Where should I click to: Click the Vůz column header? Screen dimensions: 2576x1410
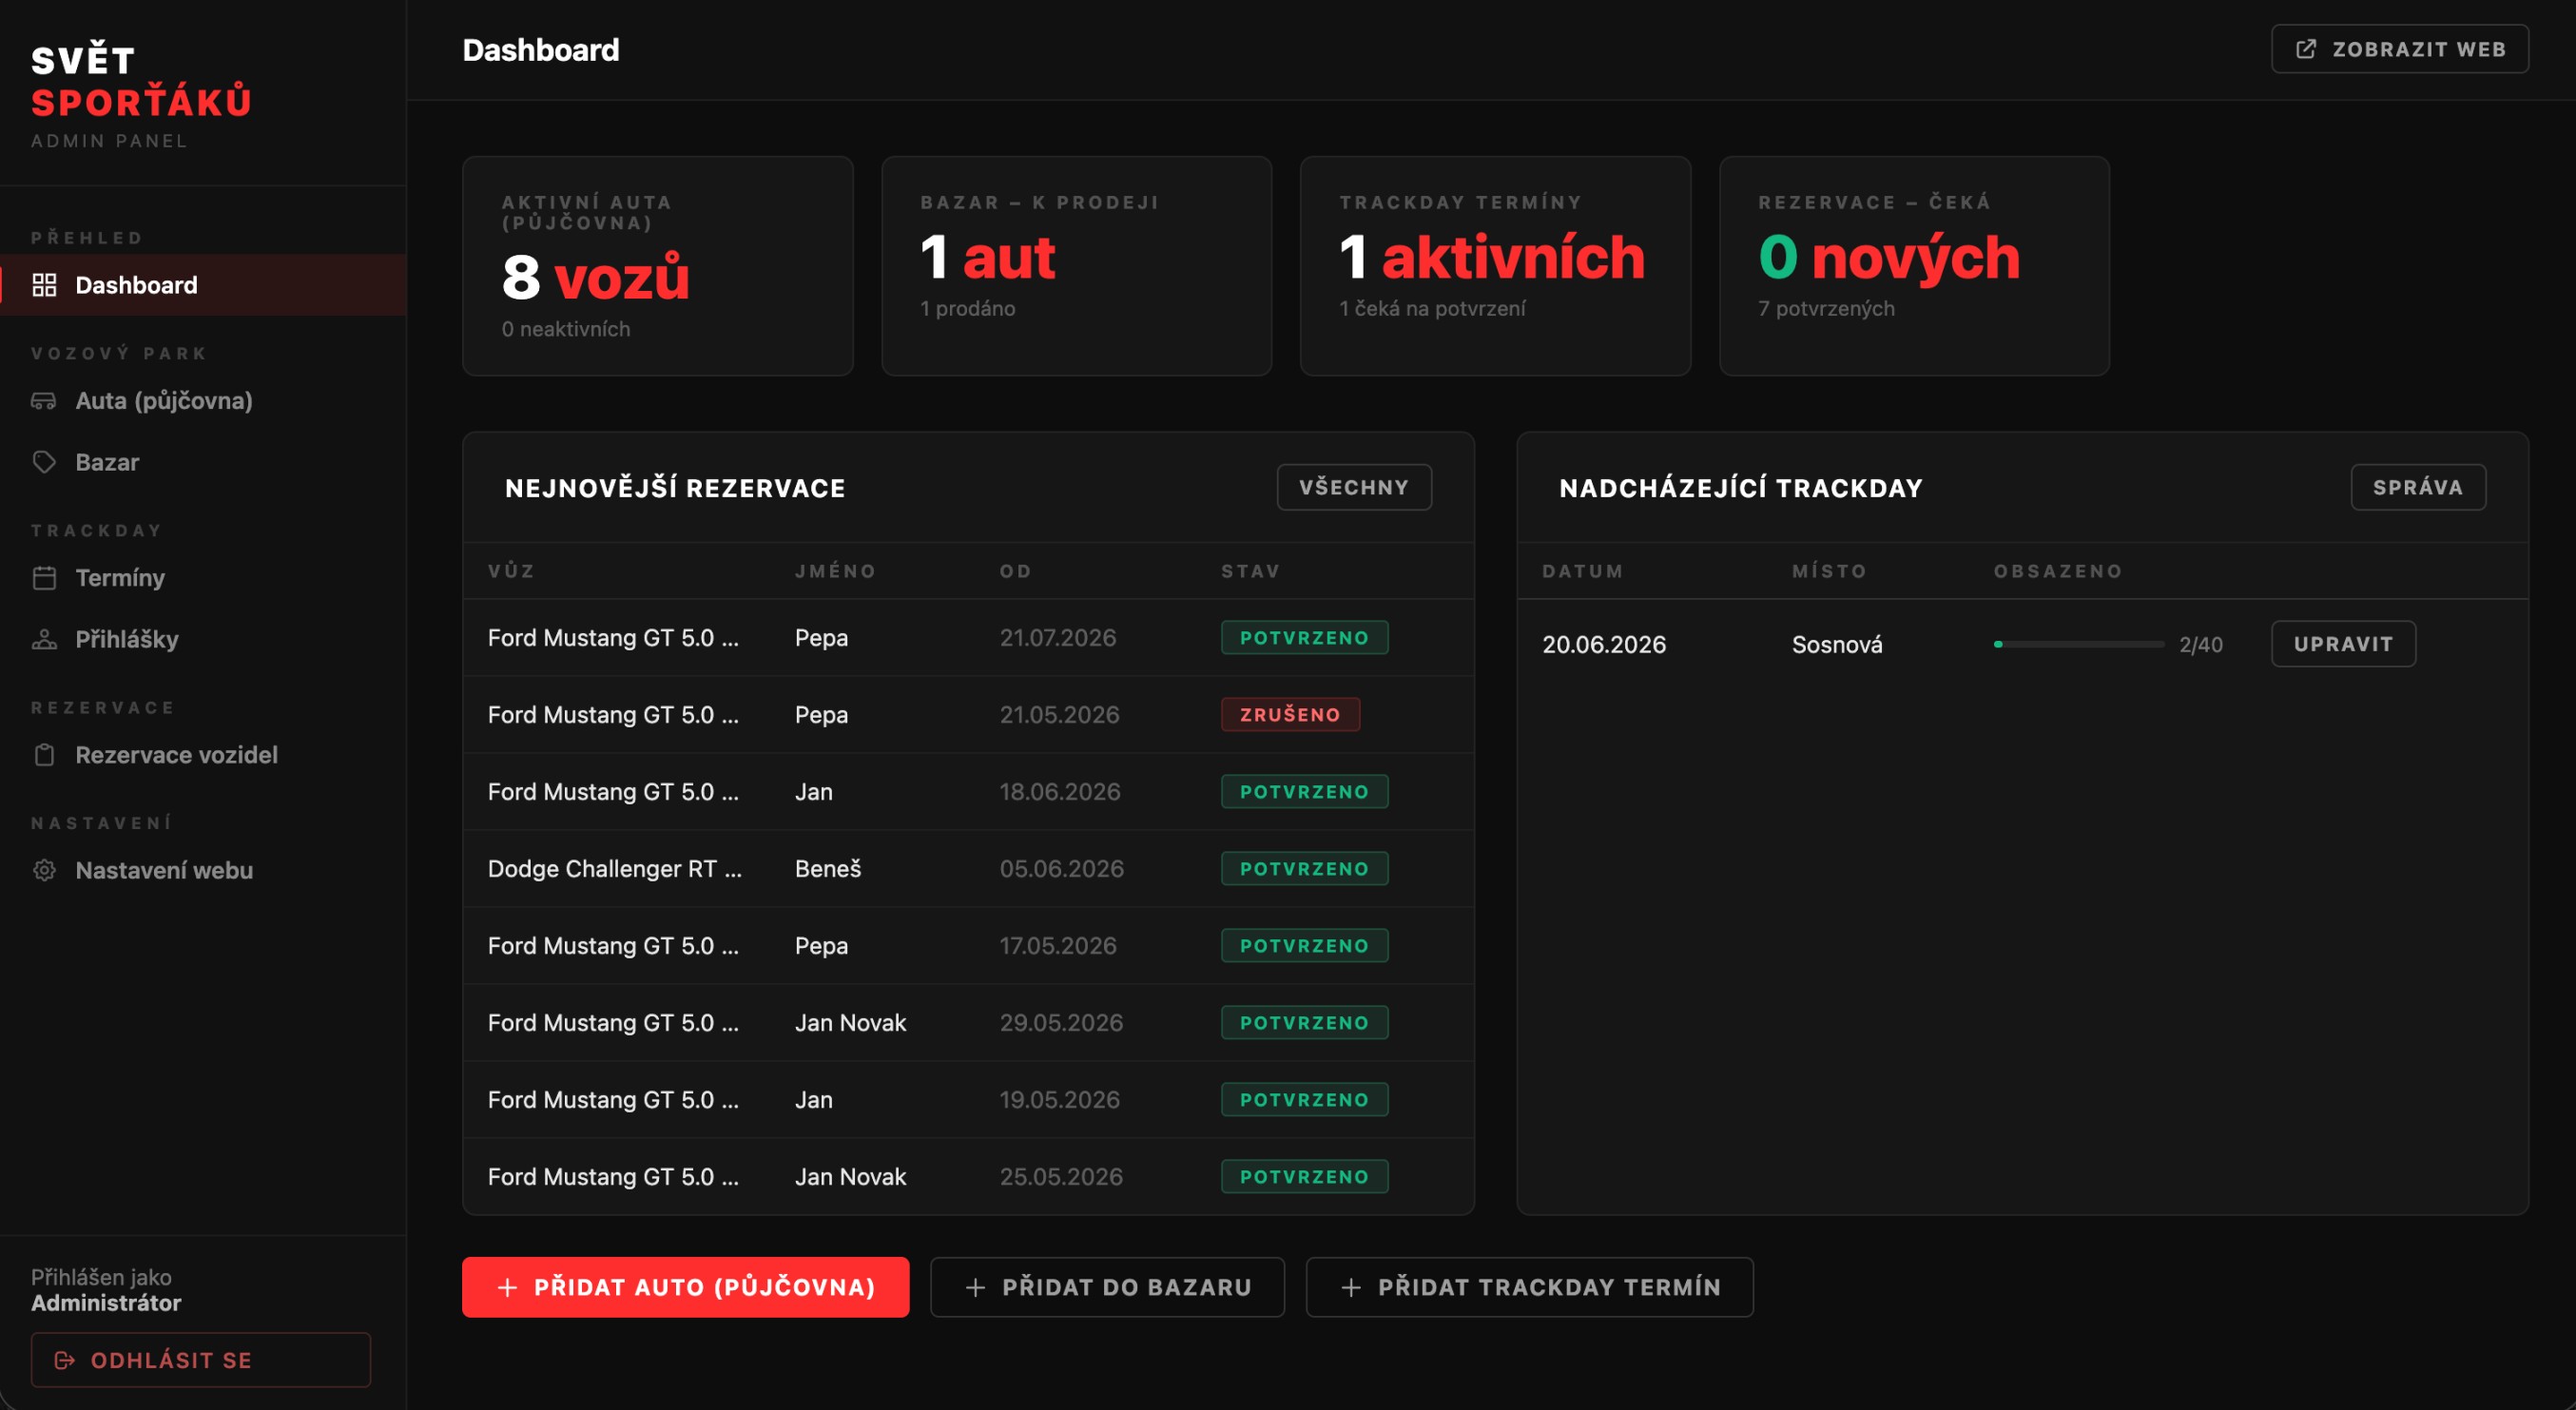pyautogui.click(x=511, y=571)
